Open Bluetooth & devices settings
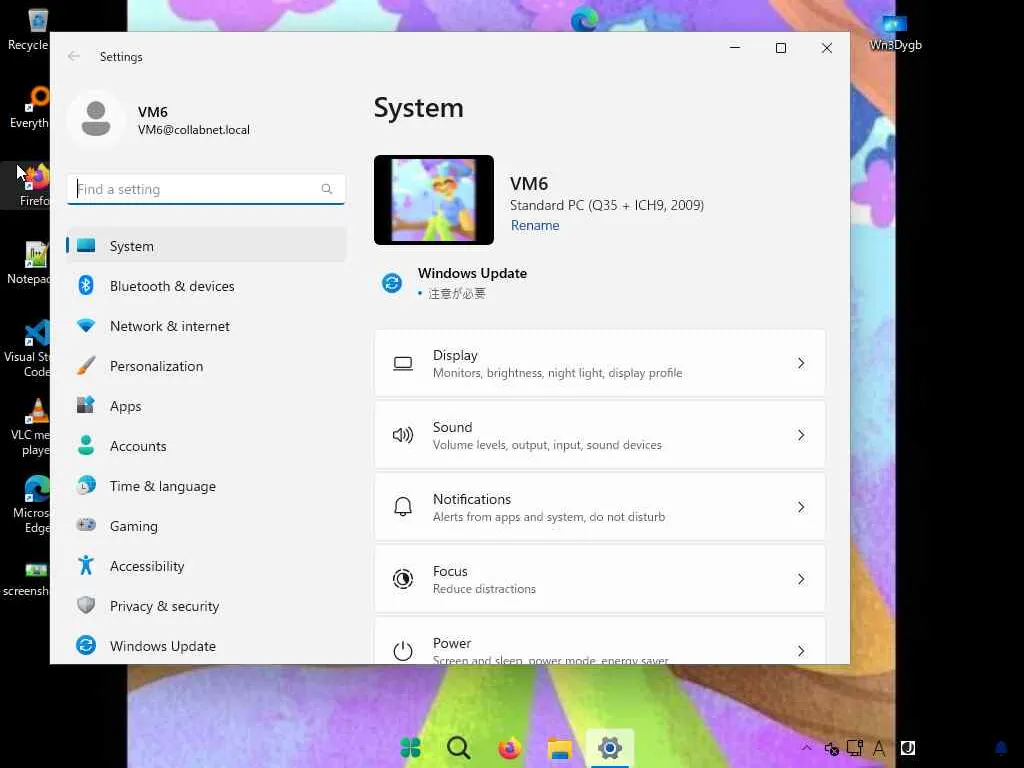Image resolution: width=1024 pixels, height=768 pixels. (206, 286)
